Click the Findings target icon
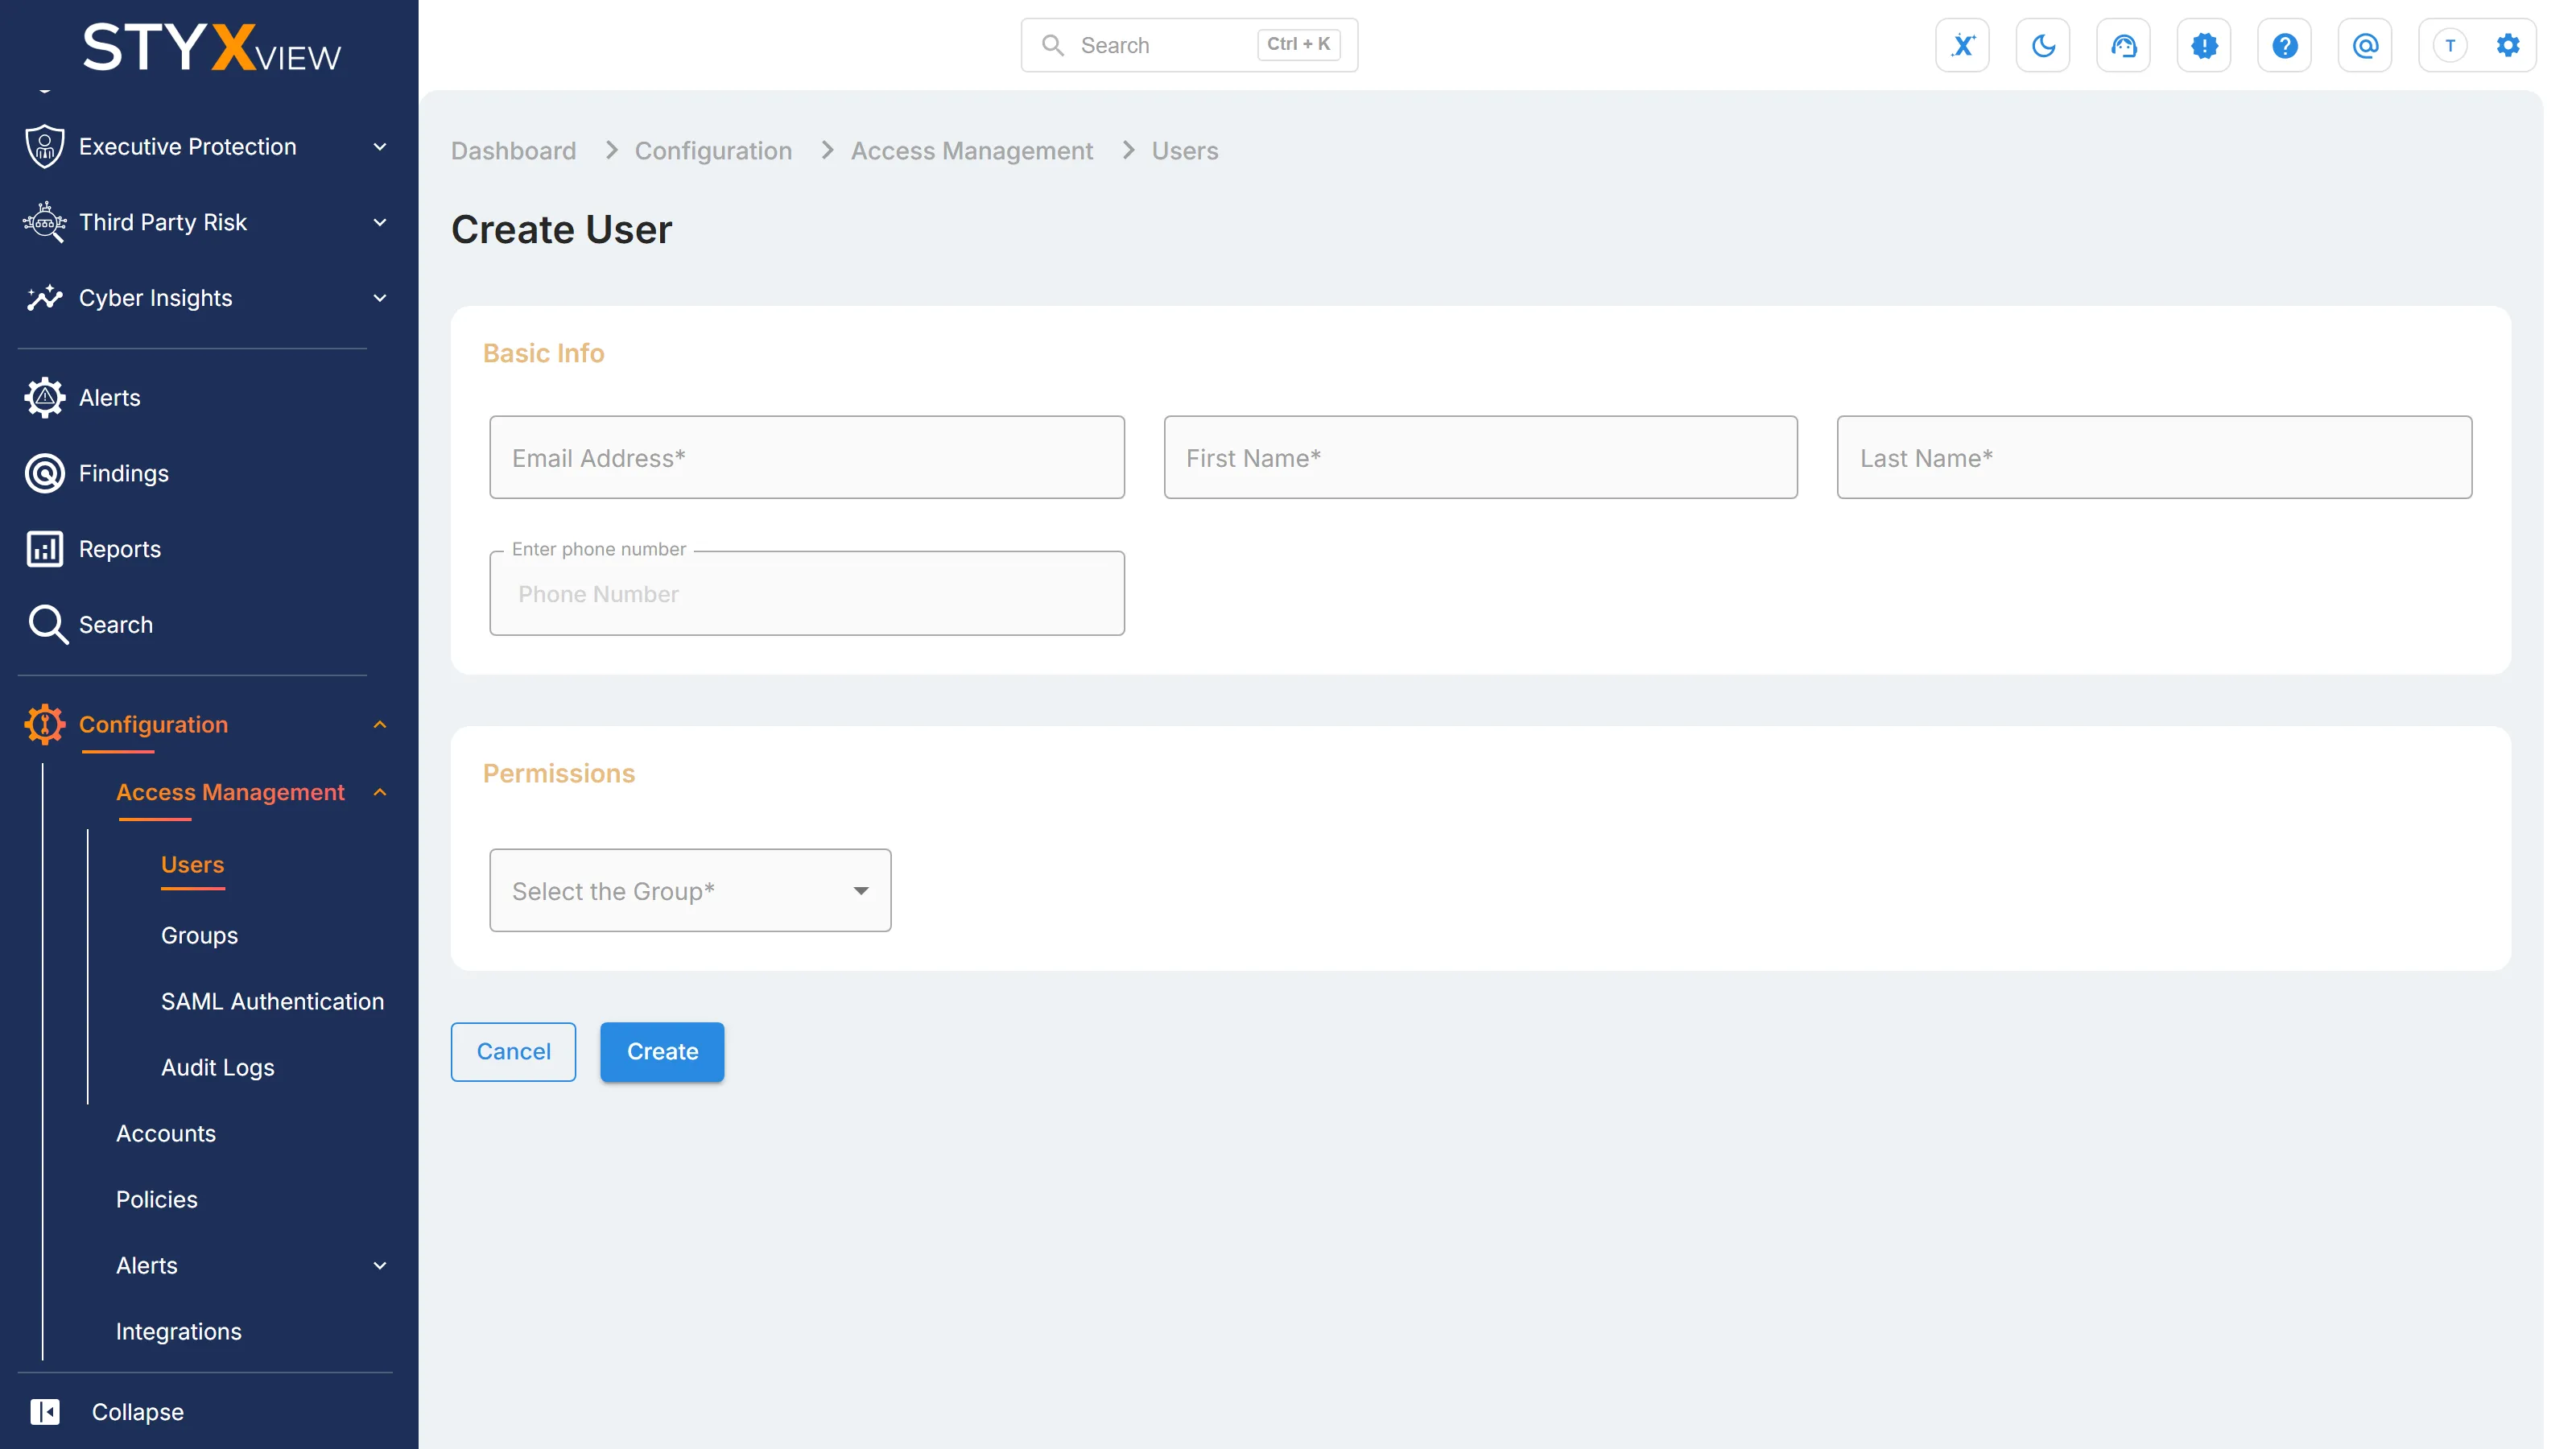 point(45,473)
